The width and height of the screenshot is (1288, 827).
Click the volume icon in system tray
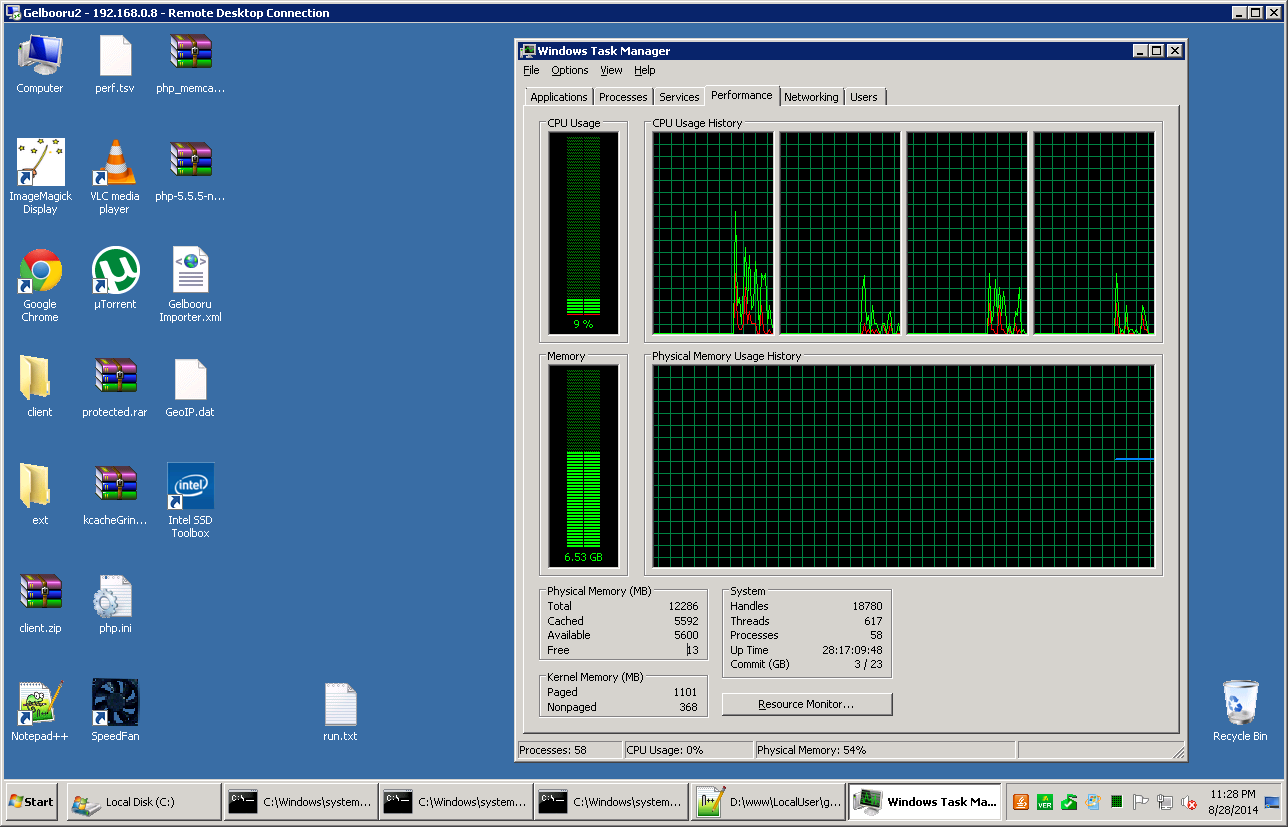[1189, 802]
